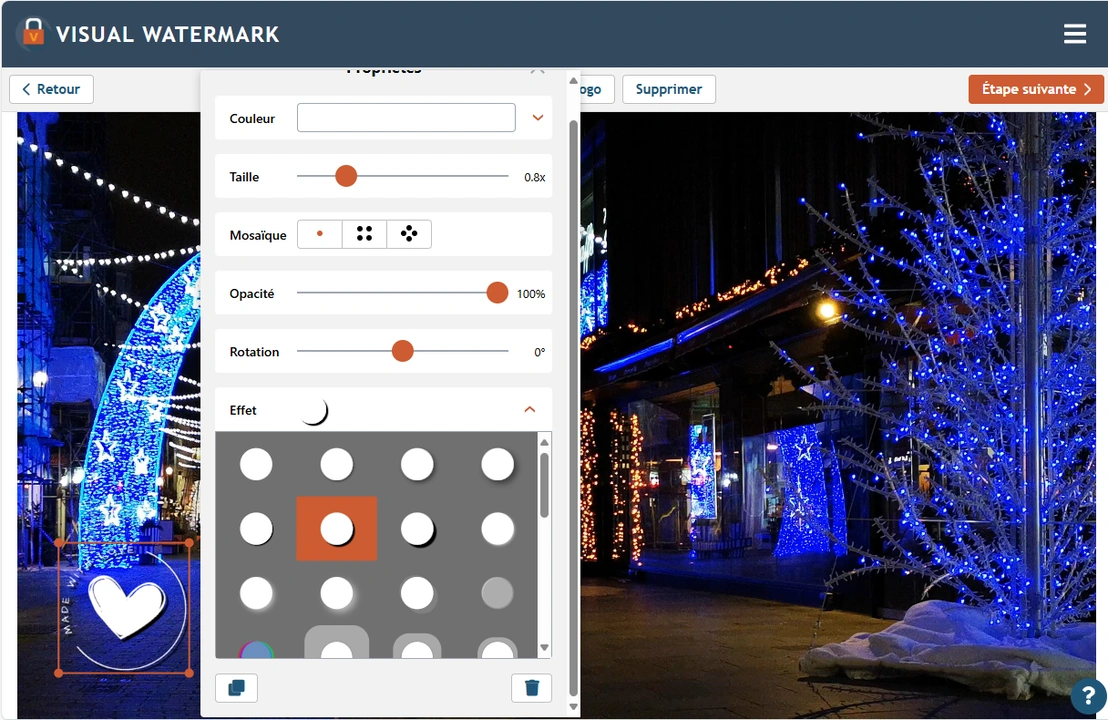Select the largest gray rounded-square background effect
1108x720 pixels.
tap(336, 642)
